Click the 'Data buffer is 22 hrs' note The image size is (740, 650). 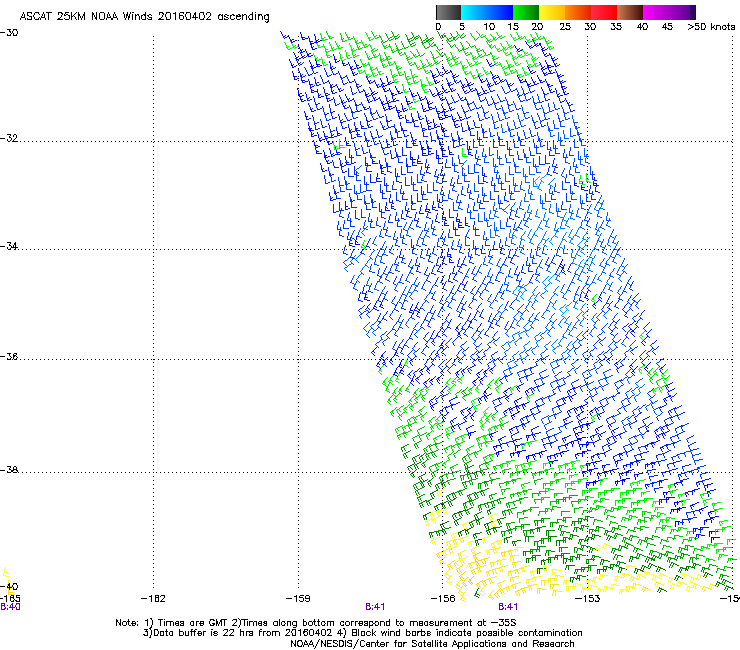362,633
